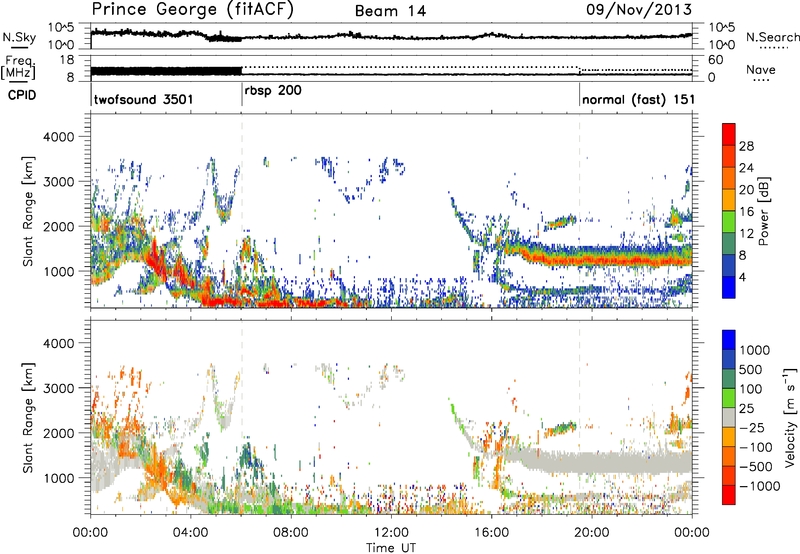The height and width of the screenshot is (554, 800).
Task: Click the solid line sample under N.Sky
Action: (19, 47)
